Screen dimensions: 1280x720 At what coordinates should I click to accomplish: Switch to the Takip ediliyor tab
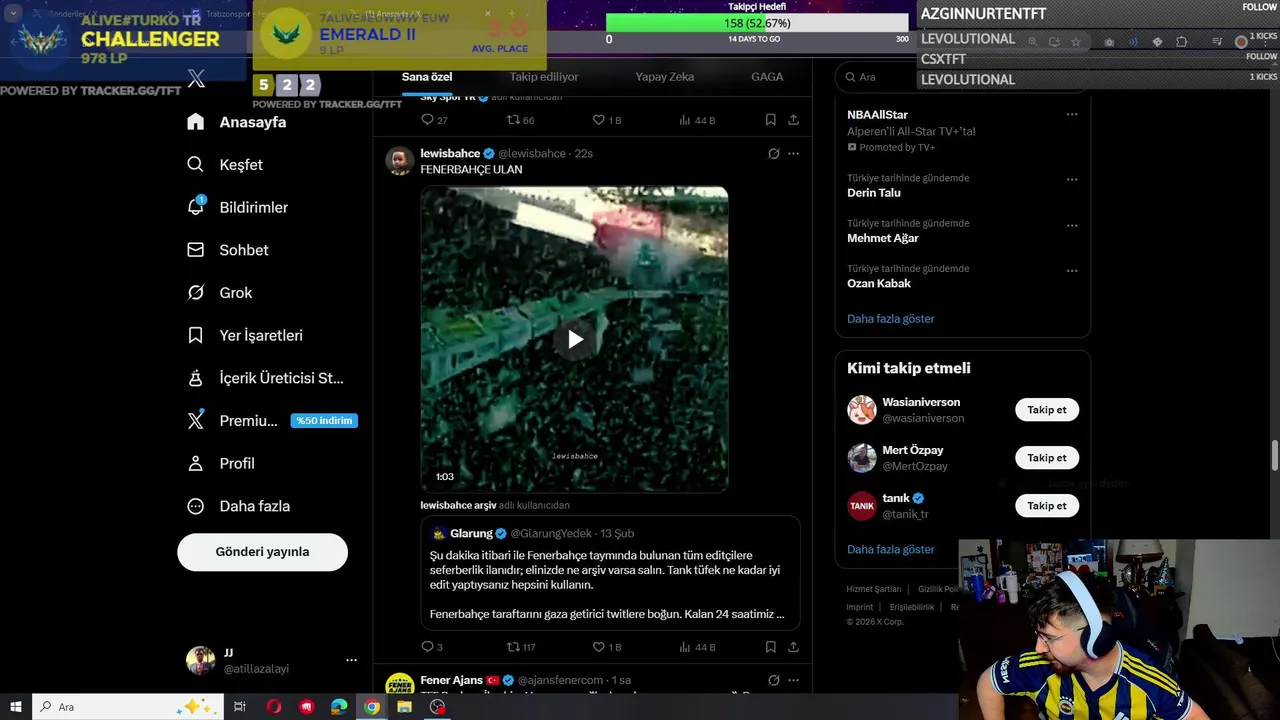[x=544, y=77]
